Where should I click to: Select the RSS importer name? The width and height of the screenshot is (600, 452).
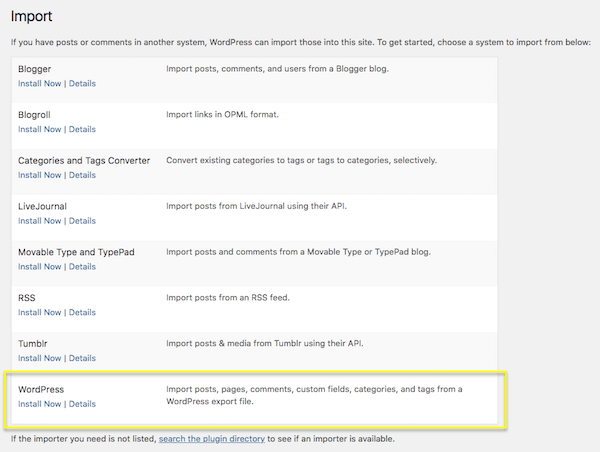[26, 298]
